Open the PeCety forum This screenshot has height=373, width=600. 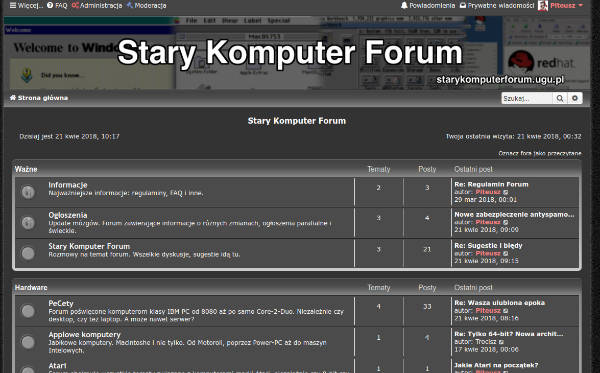61,303
